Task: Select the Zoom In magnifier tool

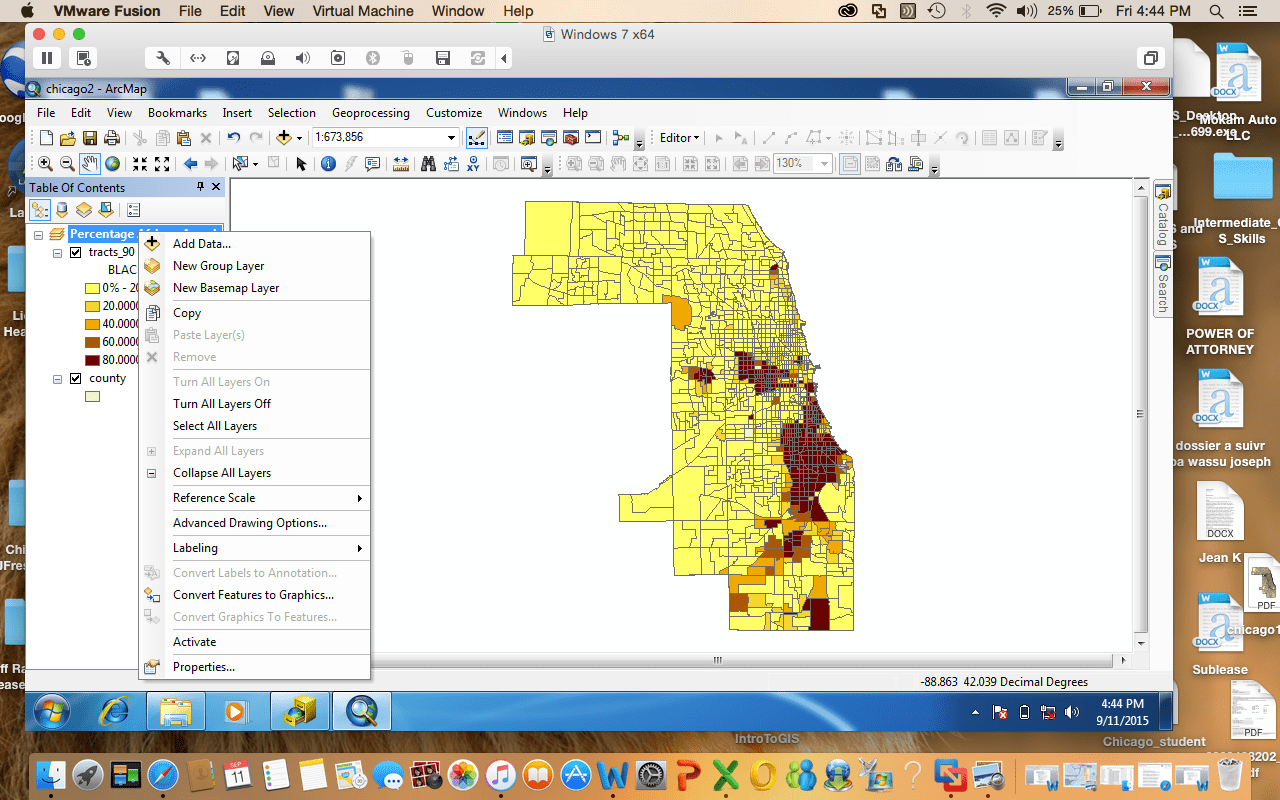Action: tap(46, 164)
